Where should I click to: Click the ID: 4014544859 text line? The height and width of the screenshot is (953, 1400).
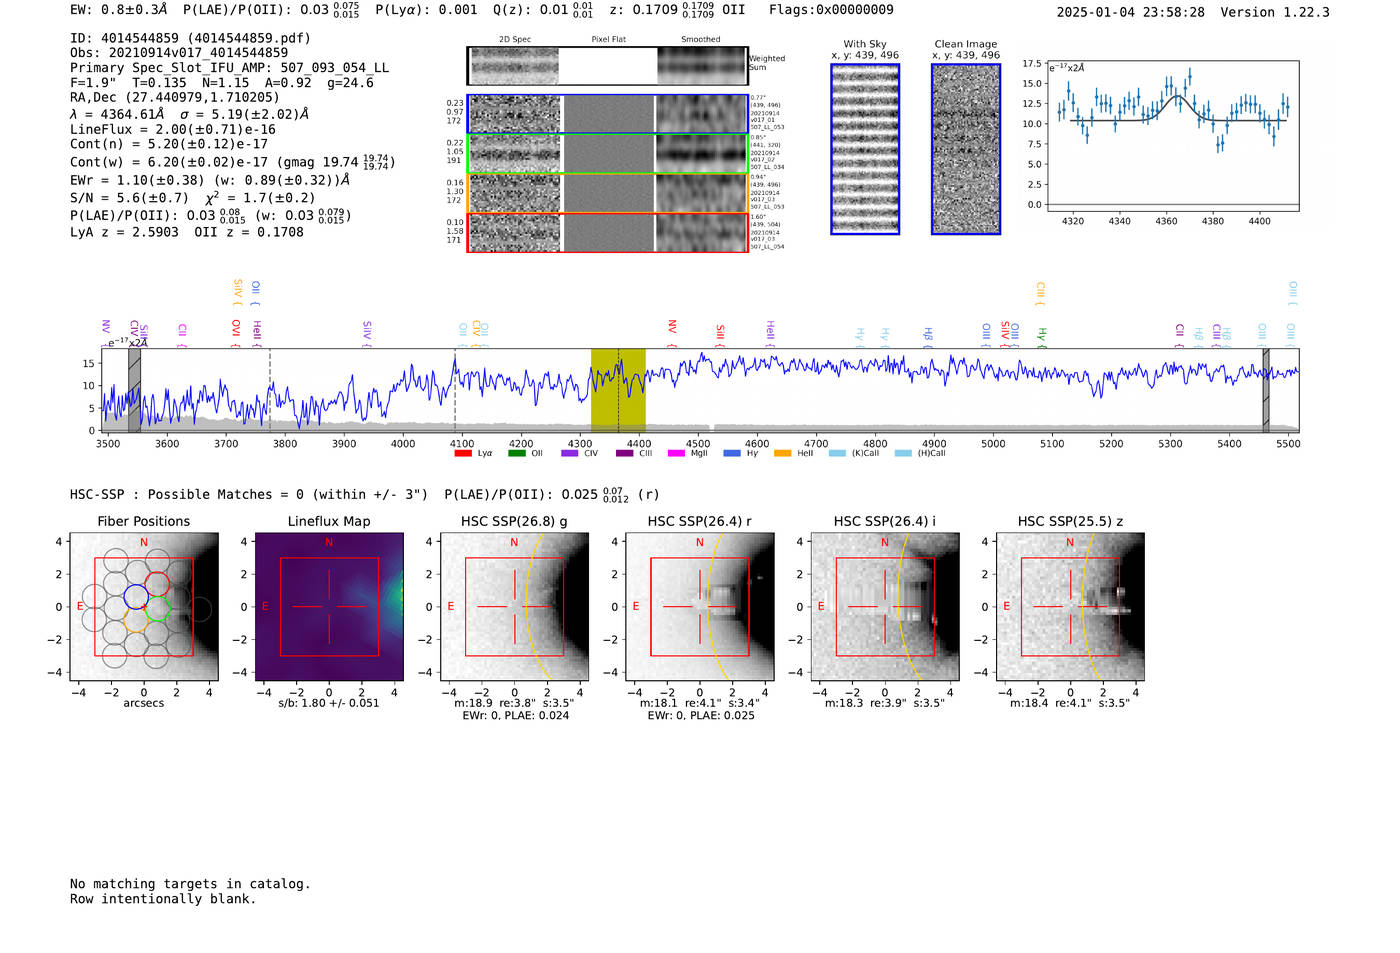[190, 38]
